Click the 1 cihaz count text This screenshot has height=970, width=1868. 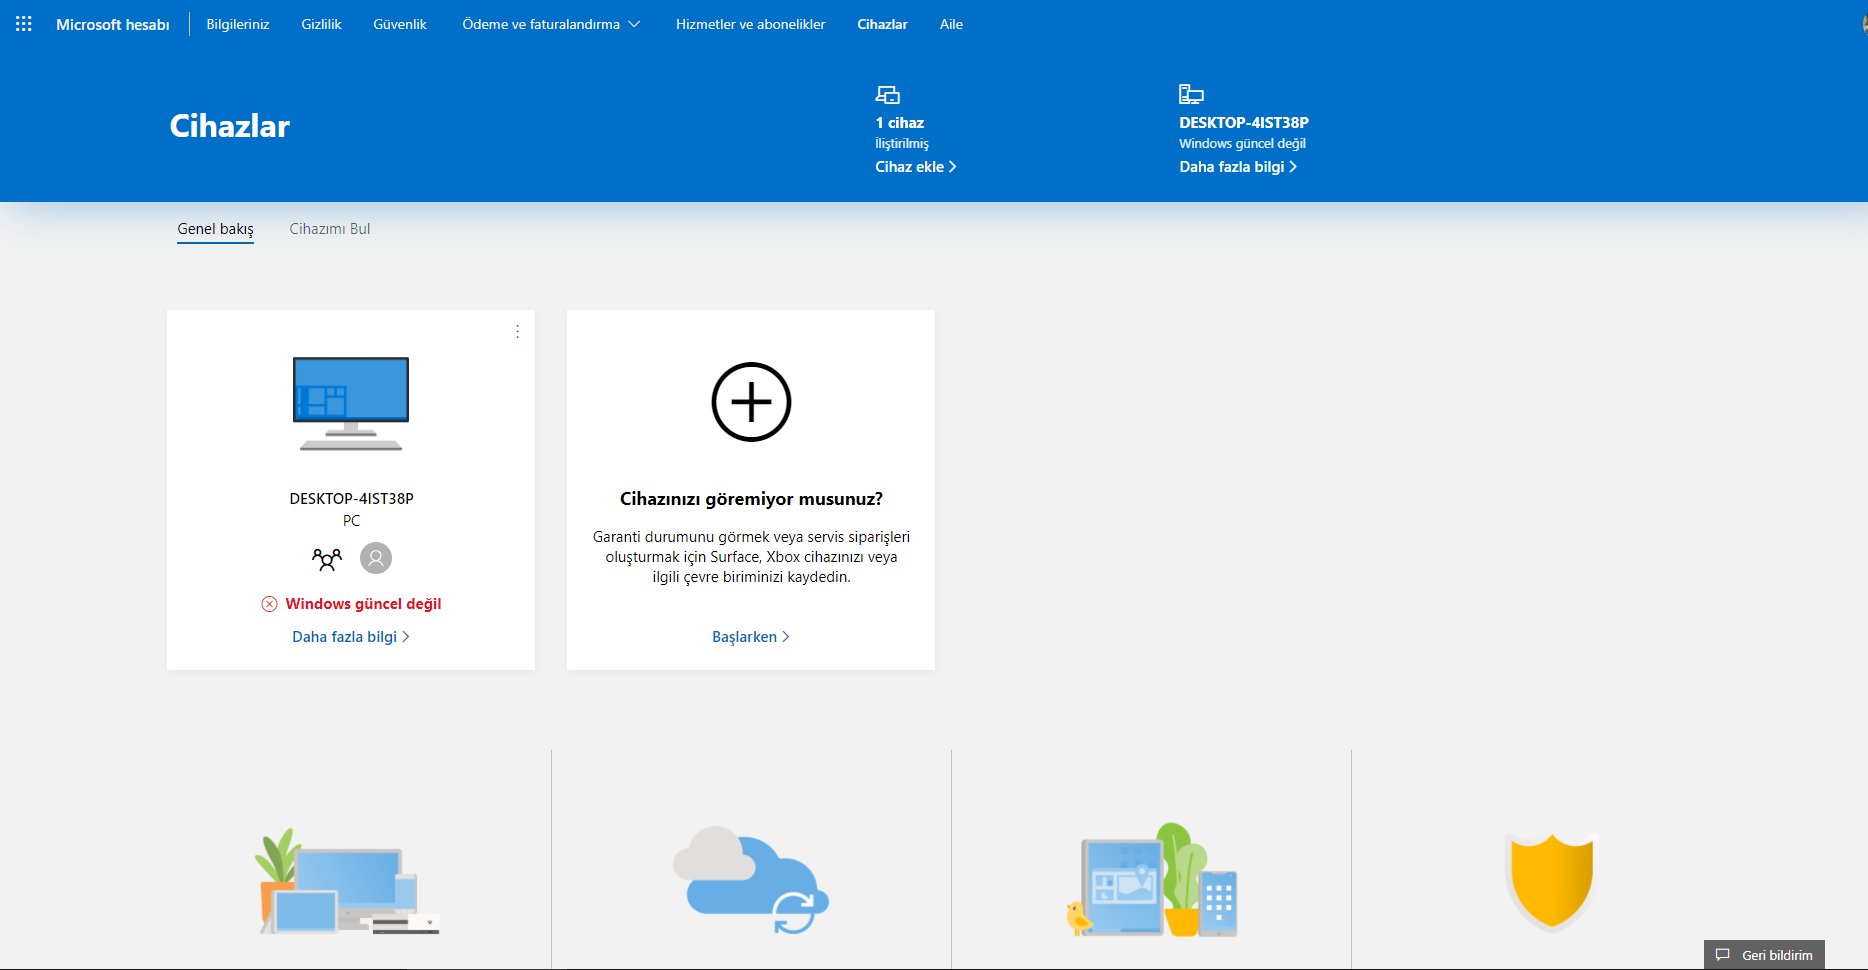900,123
